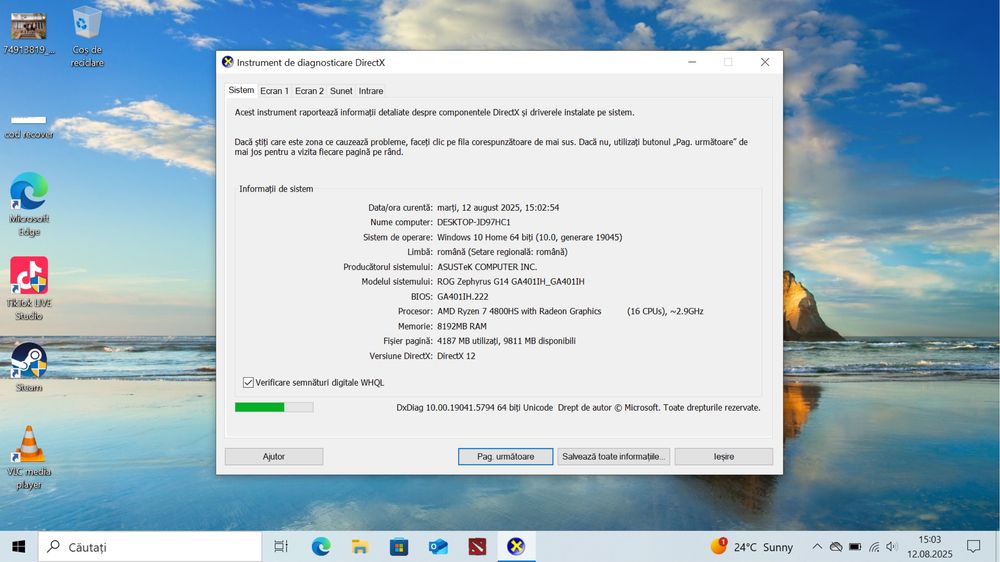This screenshot has height=562, width=1000.
Task: Click the ASUSTeK COMPUTER INC. manufacturer text
Action: coord(487,267)
